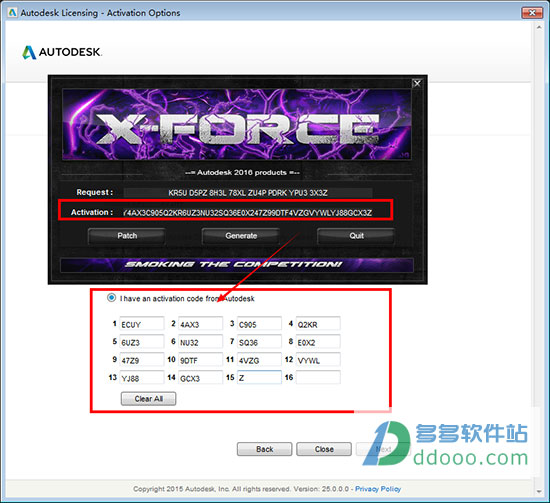
Task: Click the Clear All button
Action: (x=148, y=399)
